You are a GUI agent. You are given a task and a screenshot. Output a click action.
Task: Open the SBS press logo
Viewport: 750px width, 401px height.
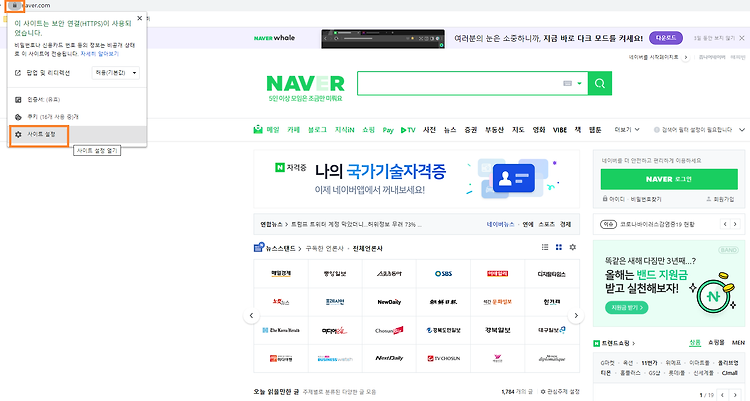[443, 274]
